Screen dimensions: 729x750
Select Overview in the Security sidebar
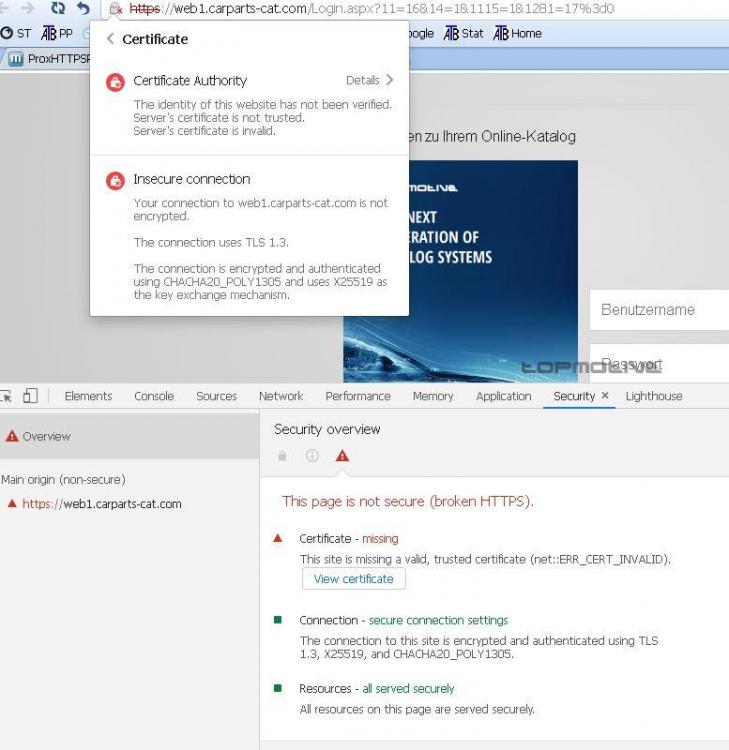click(129, 436)
